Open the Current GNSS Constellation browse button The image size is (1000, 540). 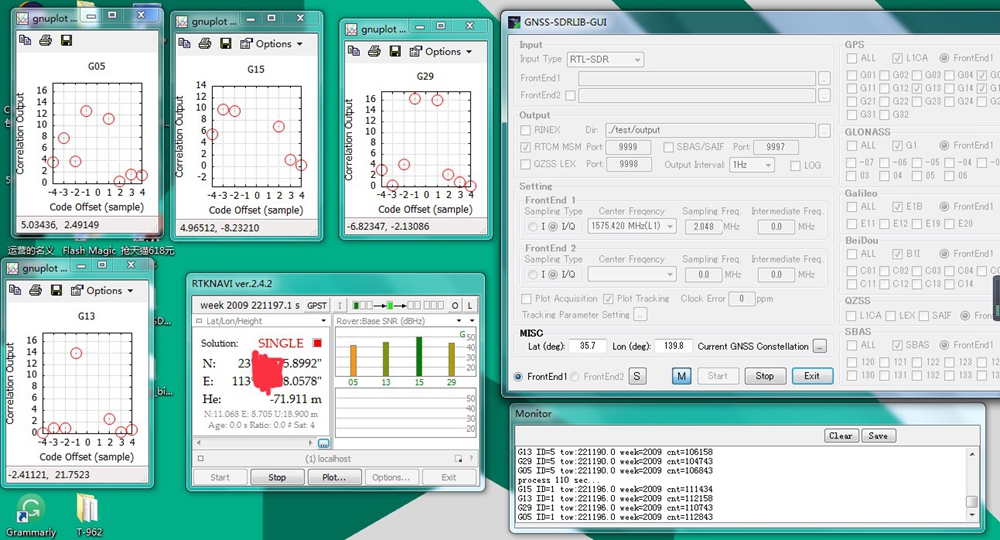coord(820,346)
